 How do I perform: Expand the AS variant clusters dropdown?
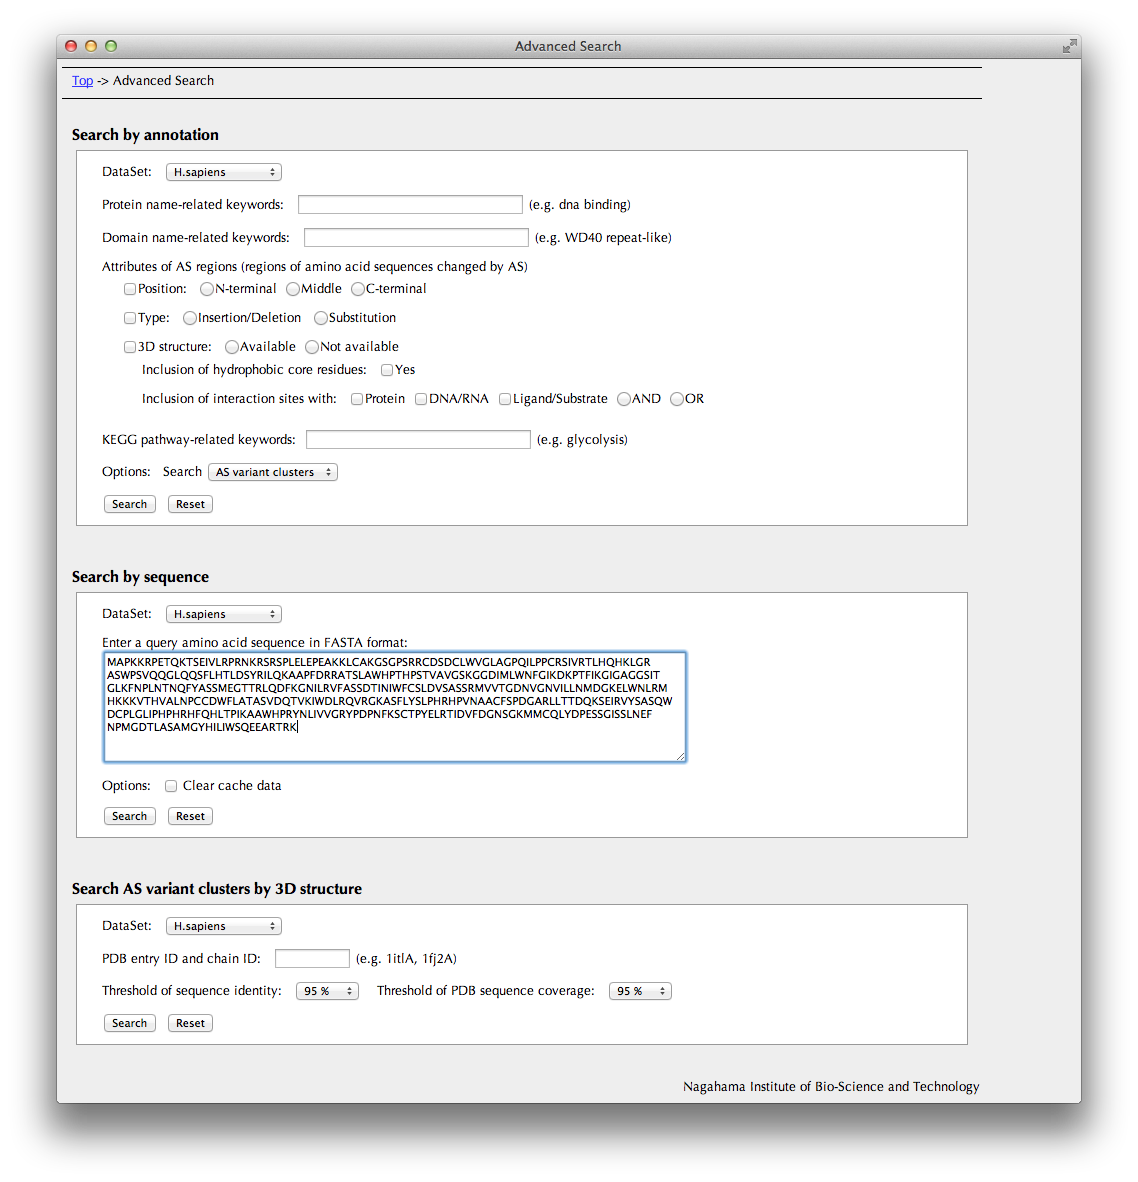click(272, 472)
